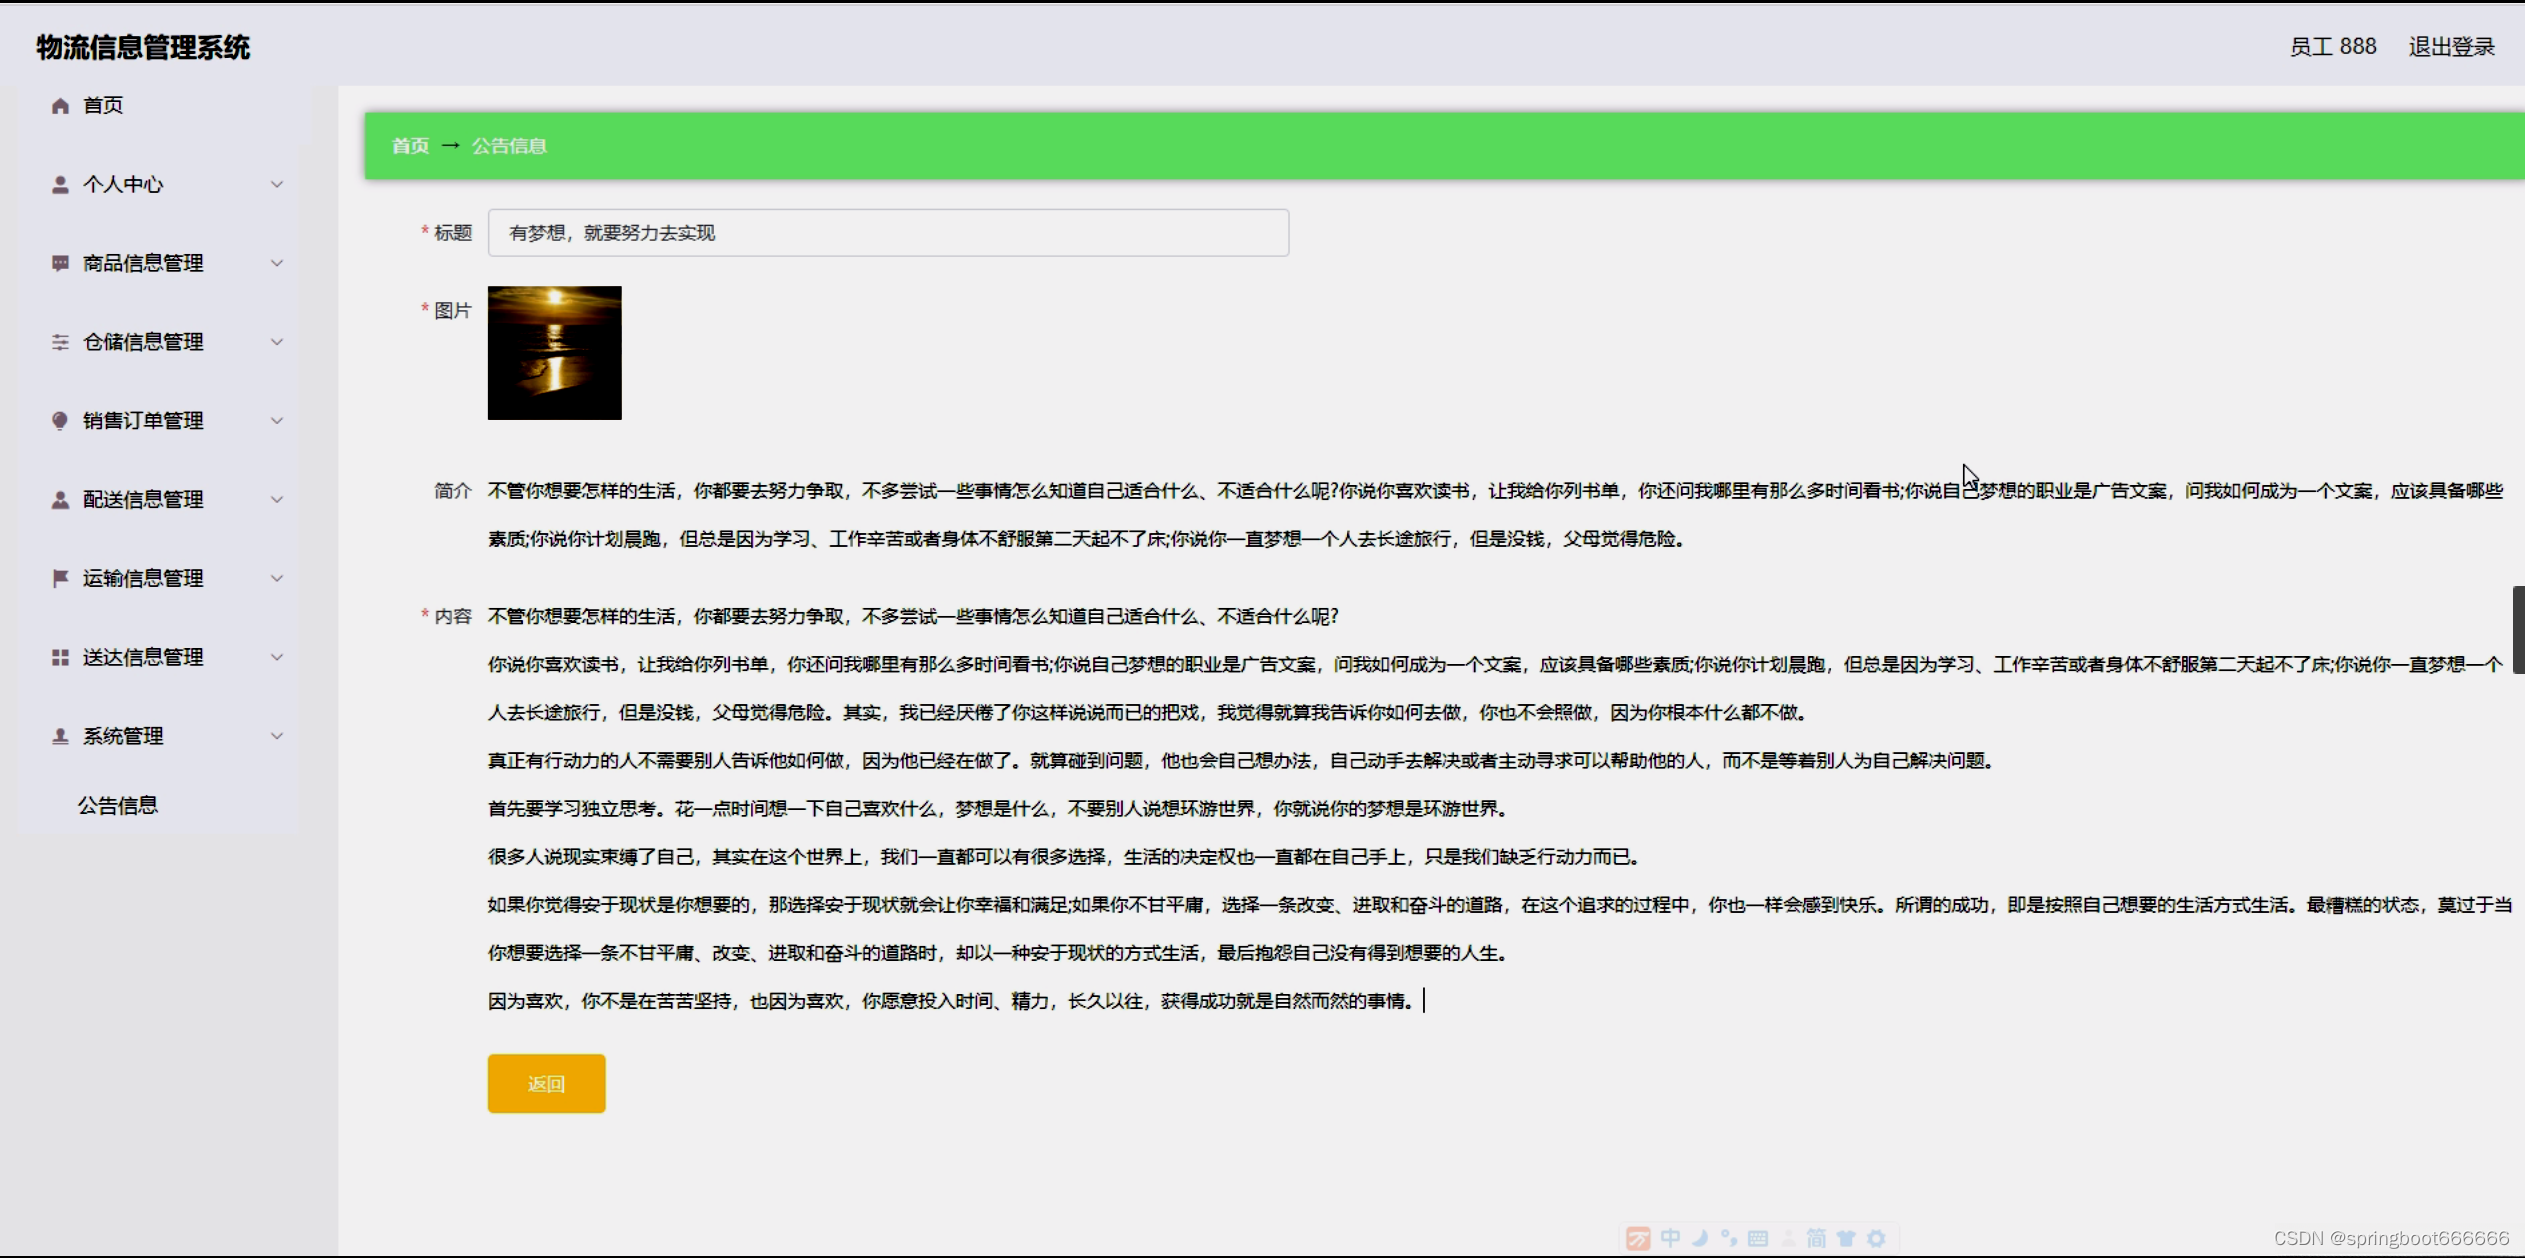Expand the 商品信息管理 chevron
The image size is (2525, 1258).
click(x=277, y=263)
